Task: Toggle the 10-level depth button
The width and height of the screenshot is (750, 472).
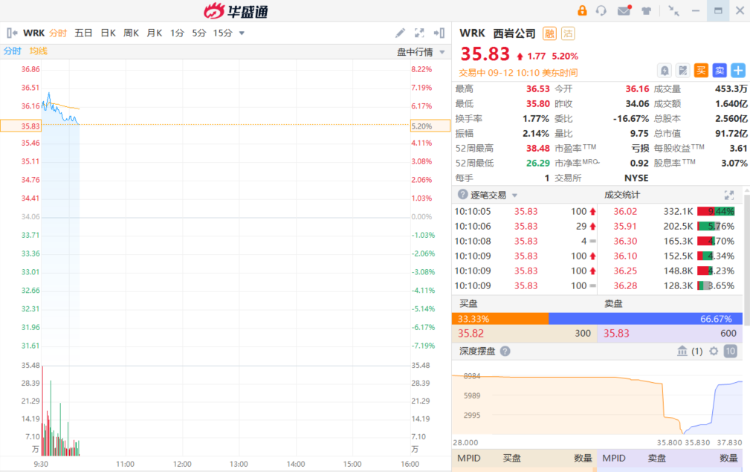Action: (730, 351)
